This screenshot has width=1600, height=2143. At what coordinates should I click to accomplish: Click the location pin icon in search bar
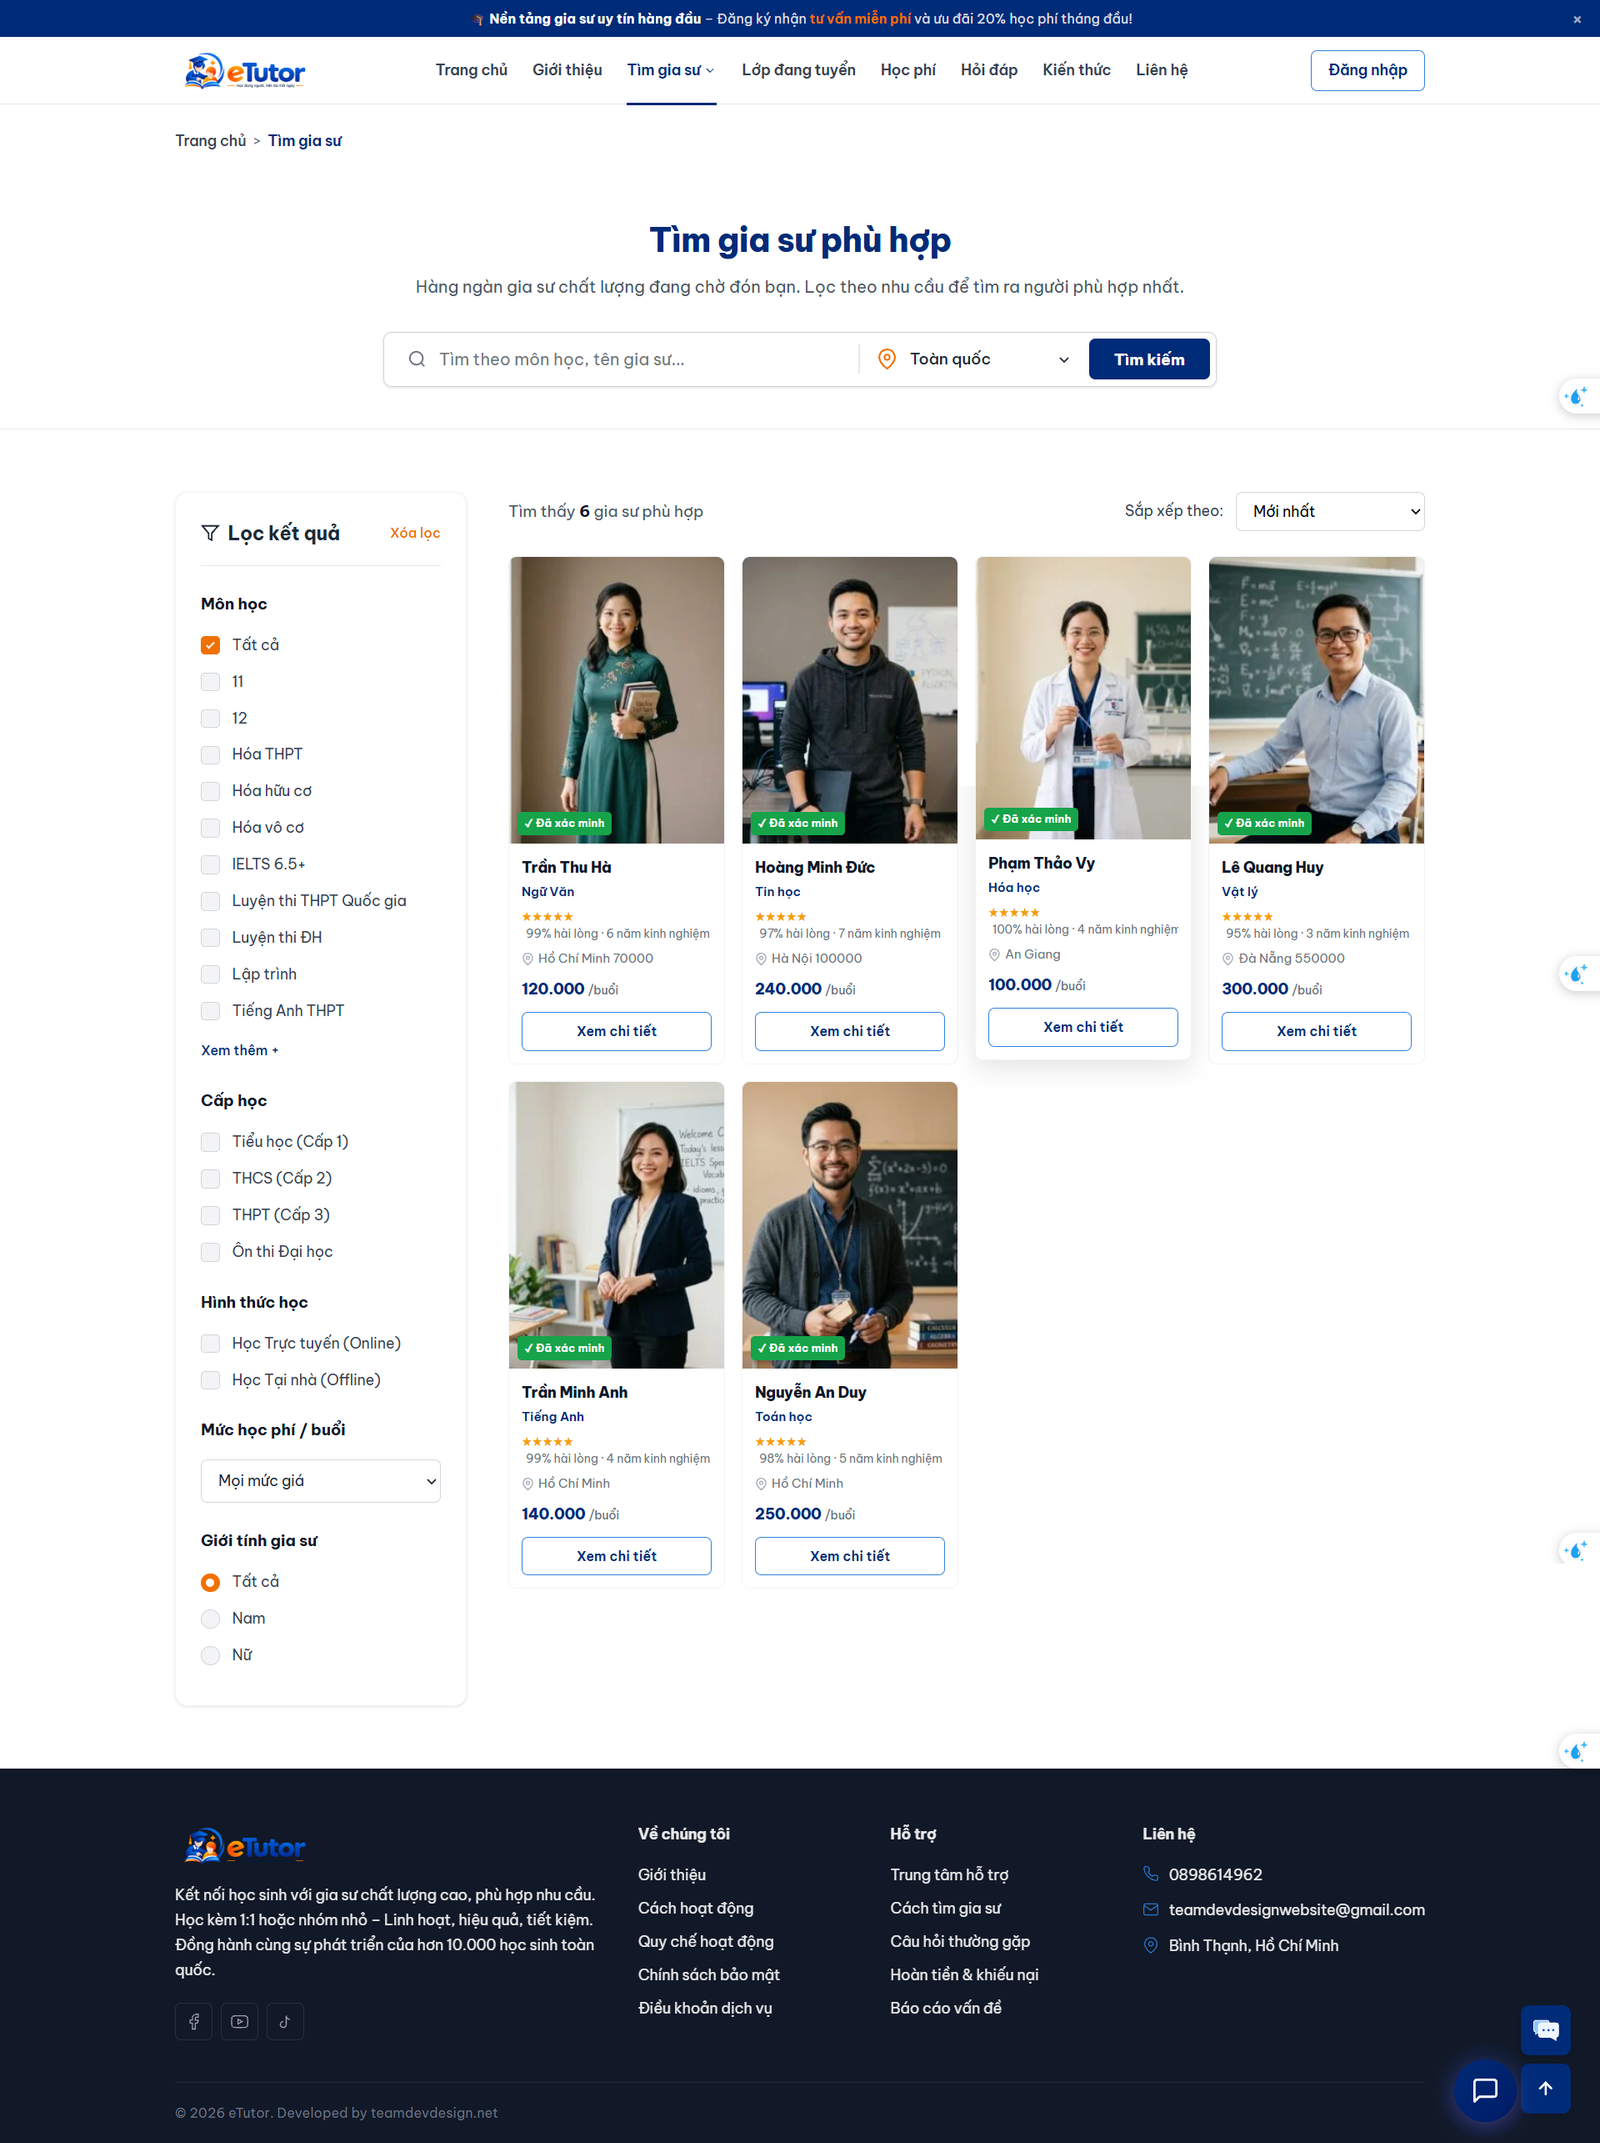[x=886, y=359]
